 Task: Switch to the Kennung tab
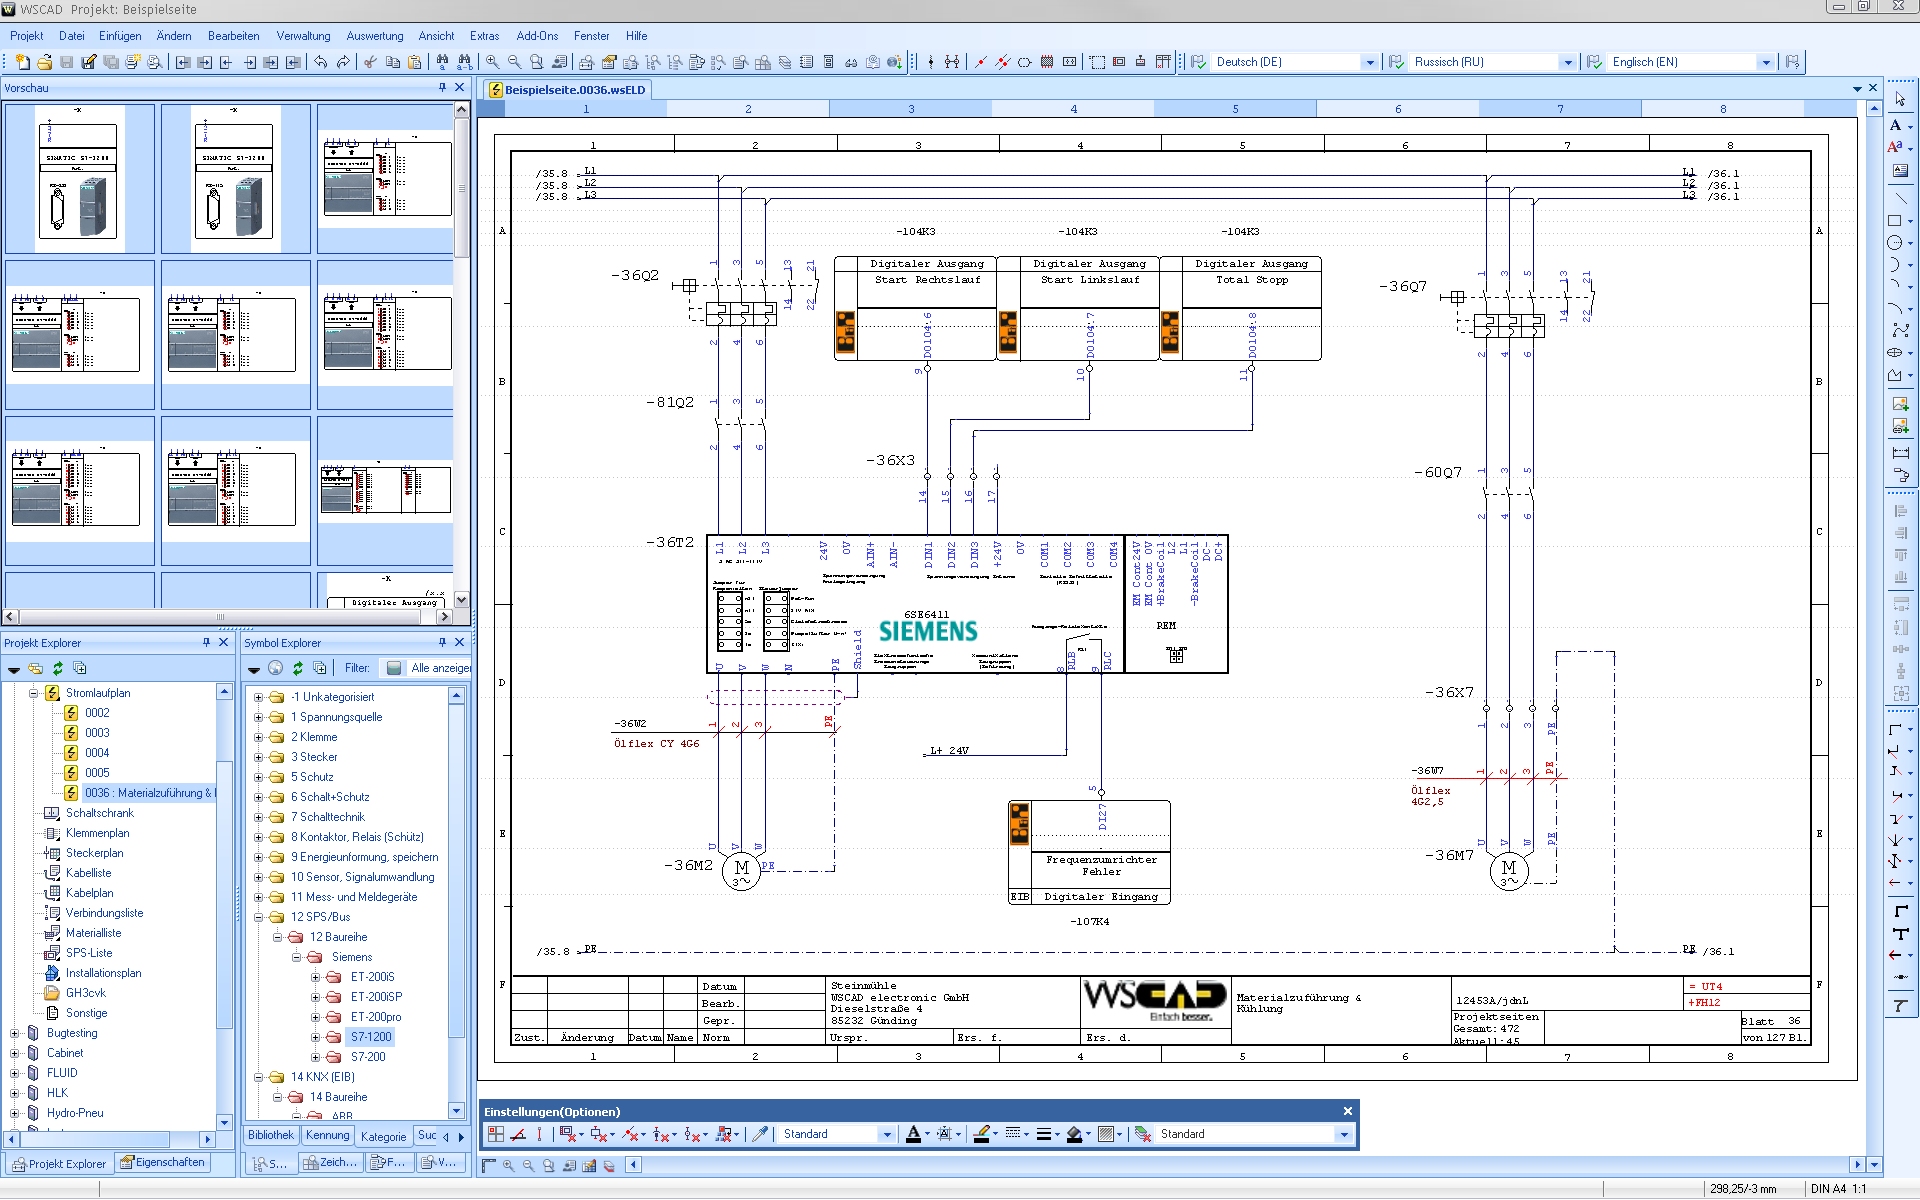(327, 1135)
